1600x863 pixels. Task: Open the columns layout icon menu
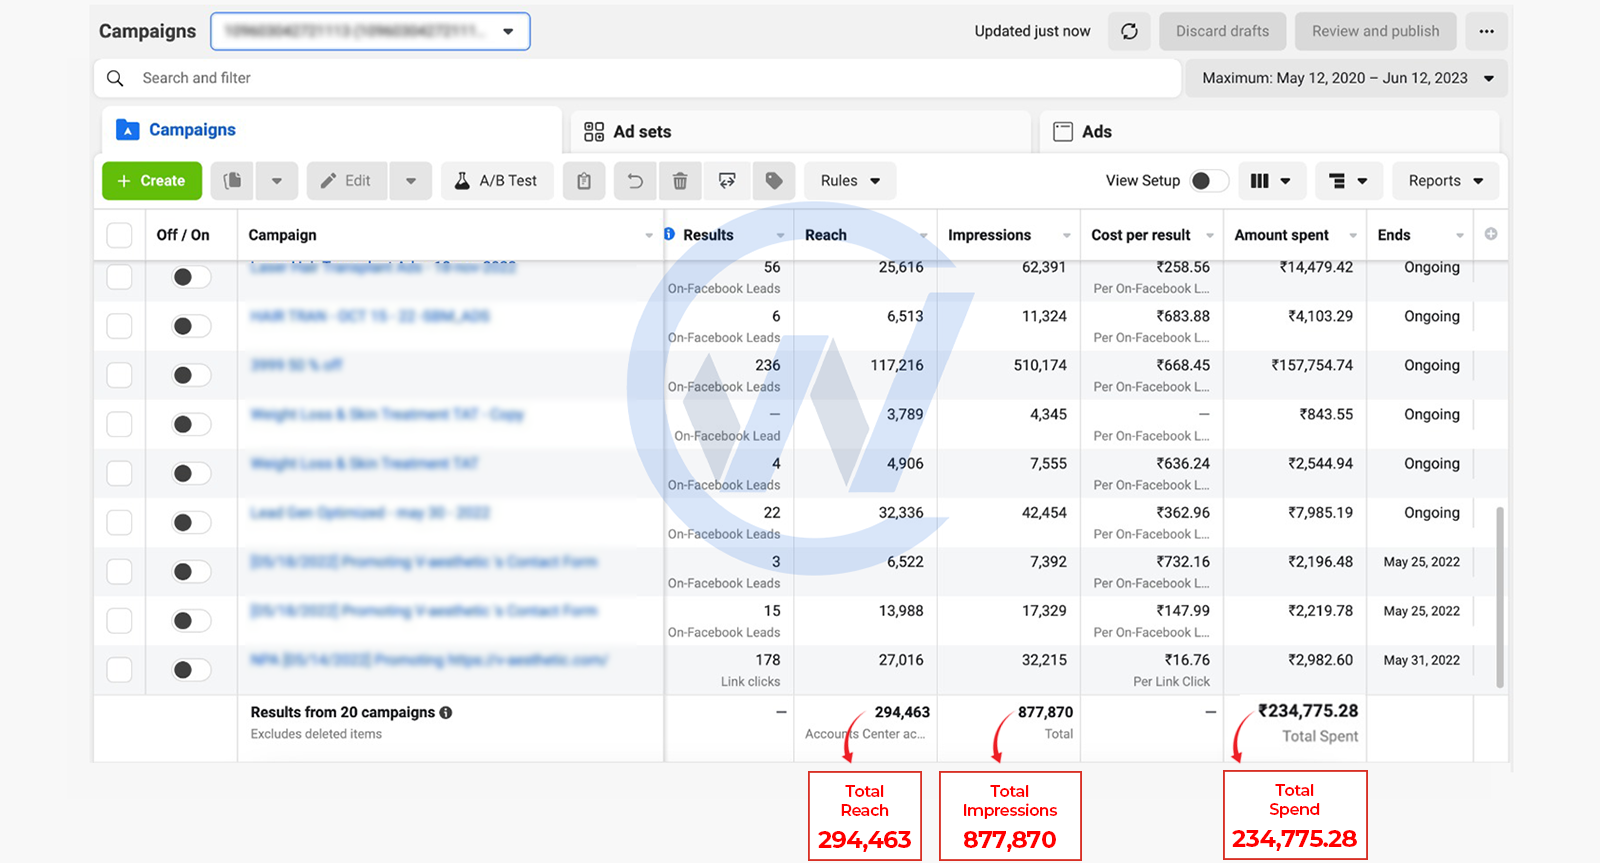click(x=1271, y=181)
